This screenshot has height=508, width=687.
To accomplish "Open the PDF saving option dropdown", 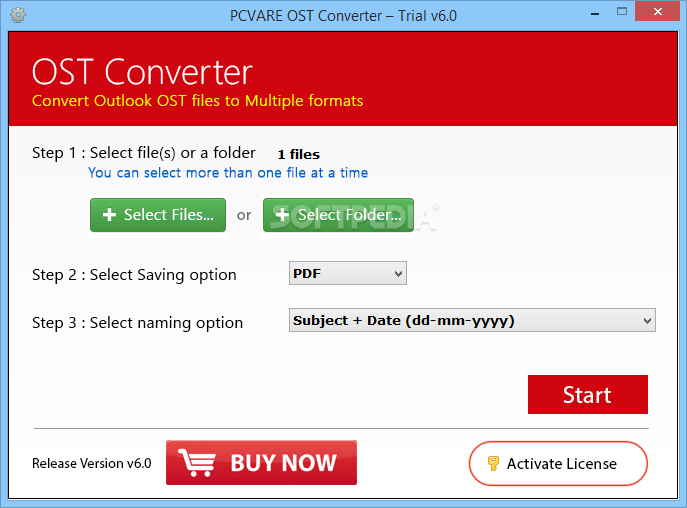I will tap(347, 273).
